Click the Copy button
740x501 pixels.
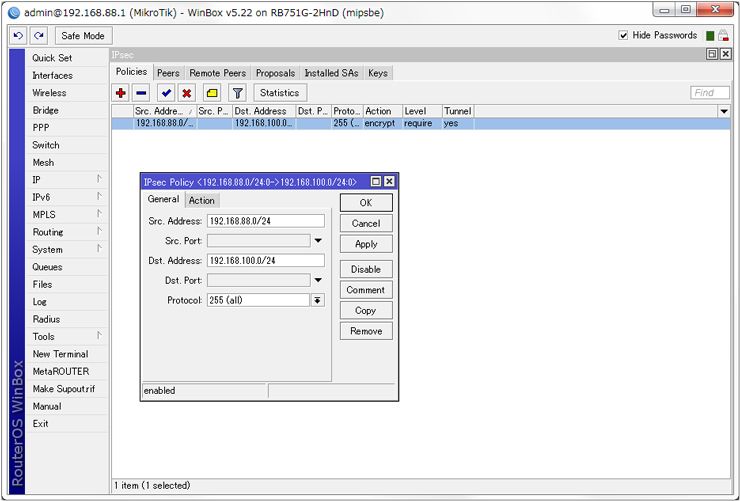[366, 310]
